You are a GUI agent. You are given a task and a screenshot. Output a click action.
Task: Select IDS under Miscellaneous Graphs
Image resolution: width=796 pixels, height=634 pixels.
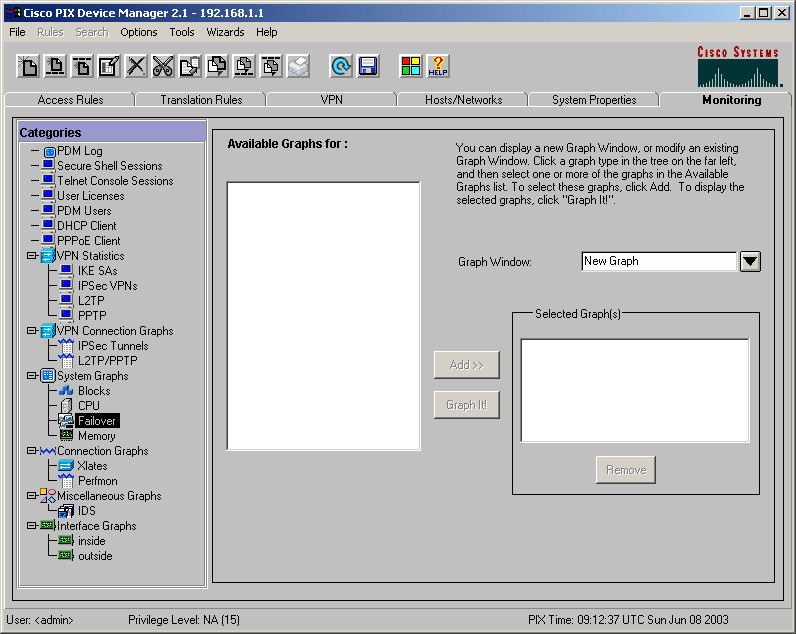(86, 511)
